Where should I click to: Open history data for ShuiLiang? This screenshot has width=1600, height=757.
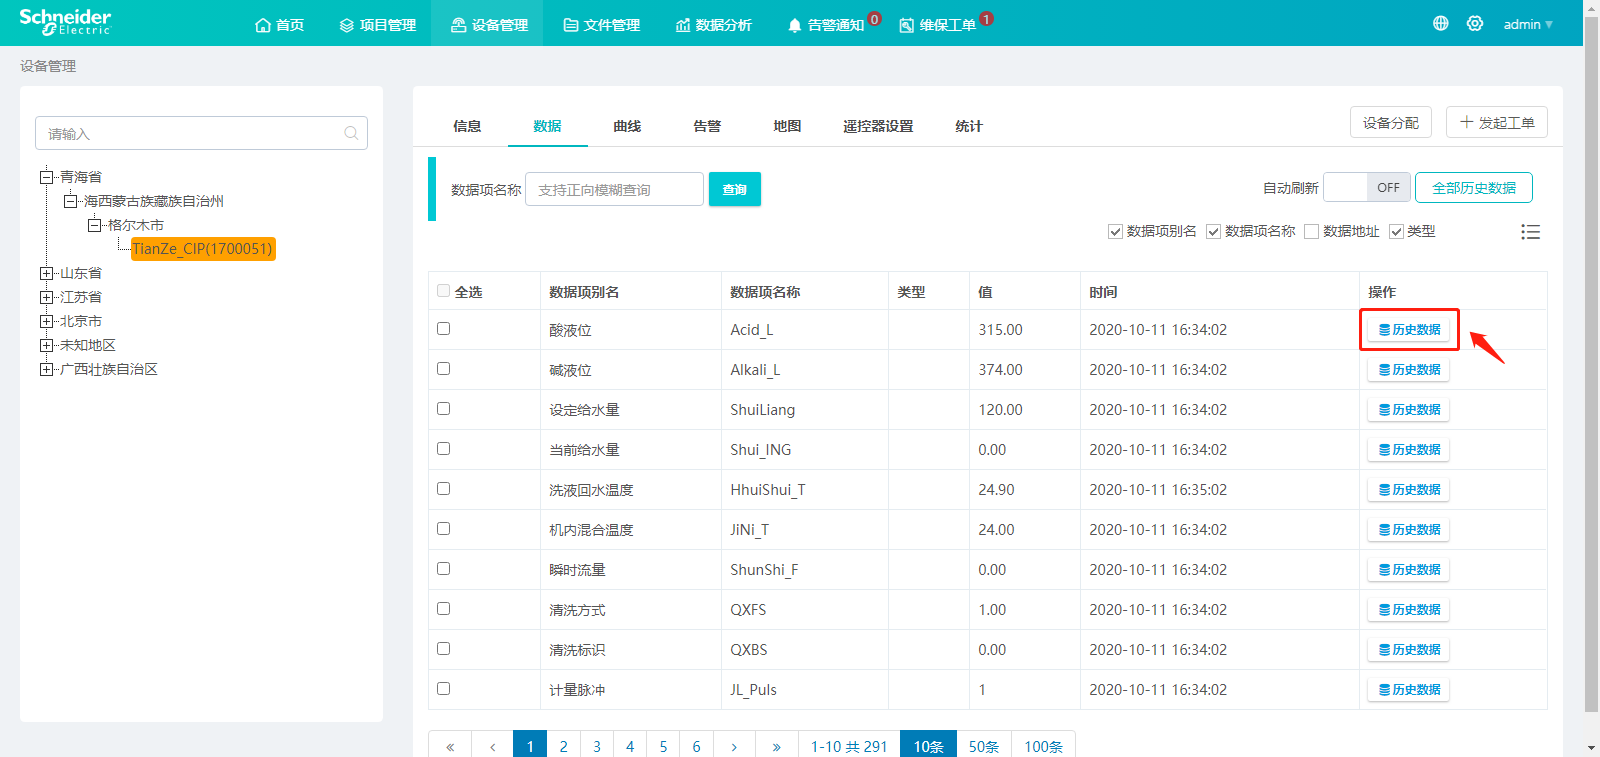pyautogui.click(x=1409, y=410)
